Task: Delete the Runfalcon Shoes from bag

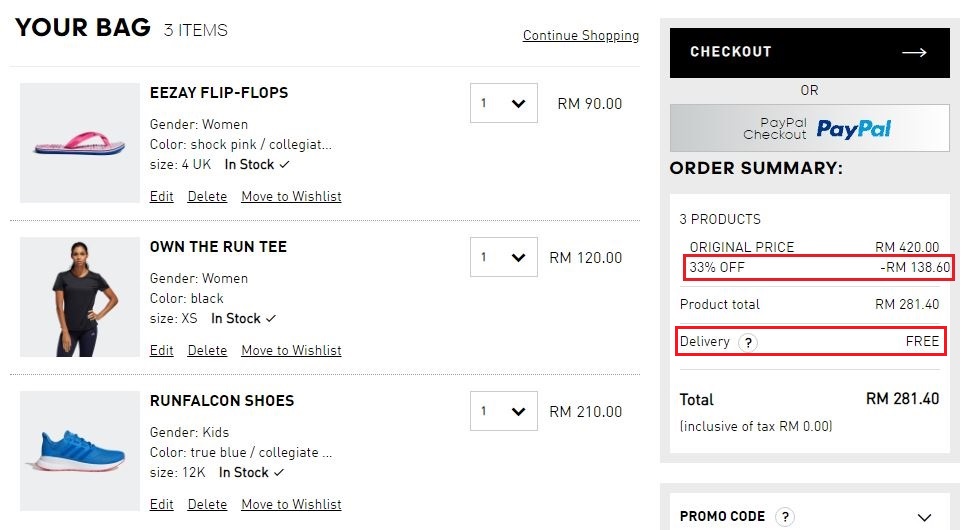Action: [x=207, y=504]
